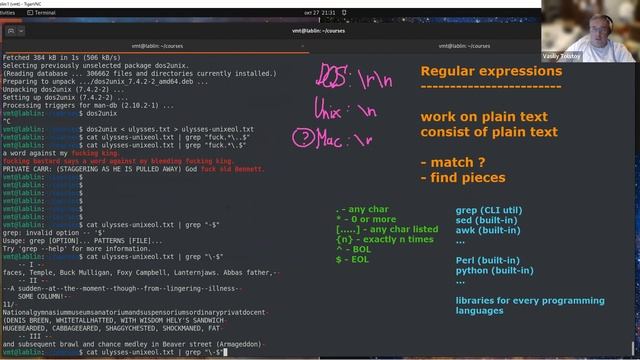Click the 'awk (built-in)' text
The width and height of the screenshot is (640, 360).
point(488,230)
